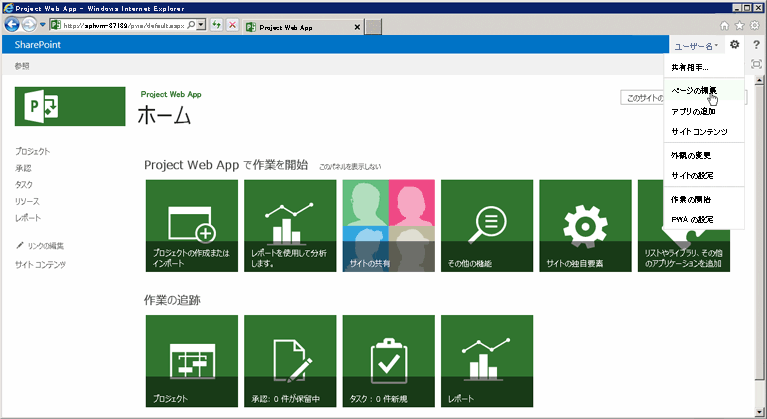Click the page scrollbar up arrow

pos(759,80)
